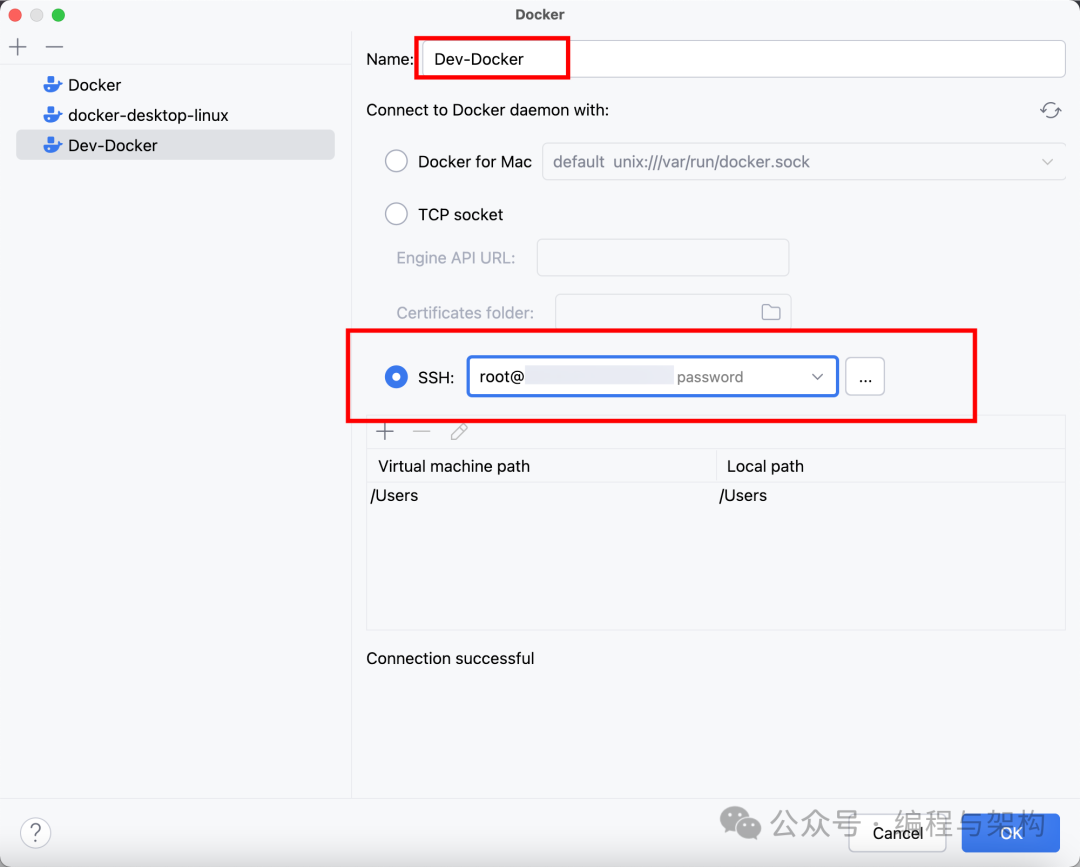1080x867 pixels.
Task: Click the Name input field
Action: [x=744, y=59]
